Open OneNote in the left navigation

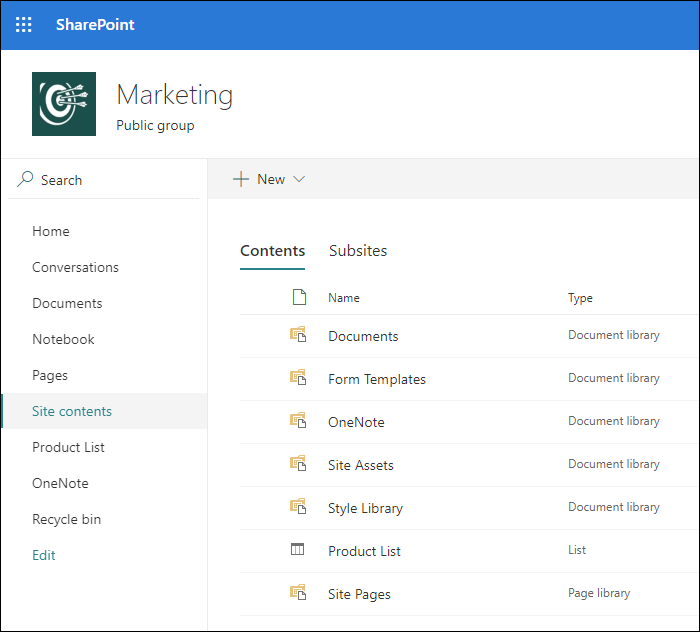(60, 483)
